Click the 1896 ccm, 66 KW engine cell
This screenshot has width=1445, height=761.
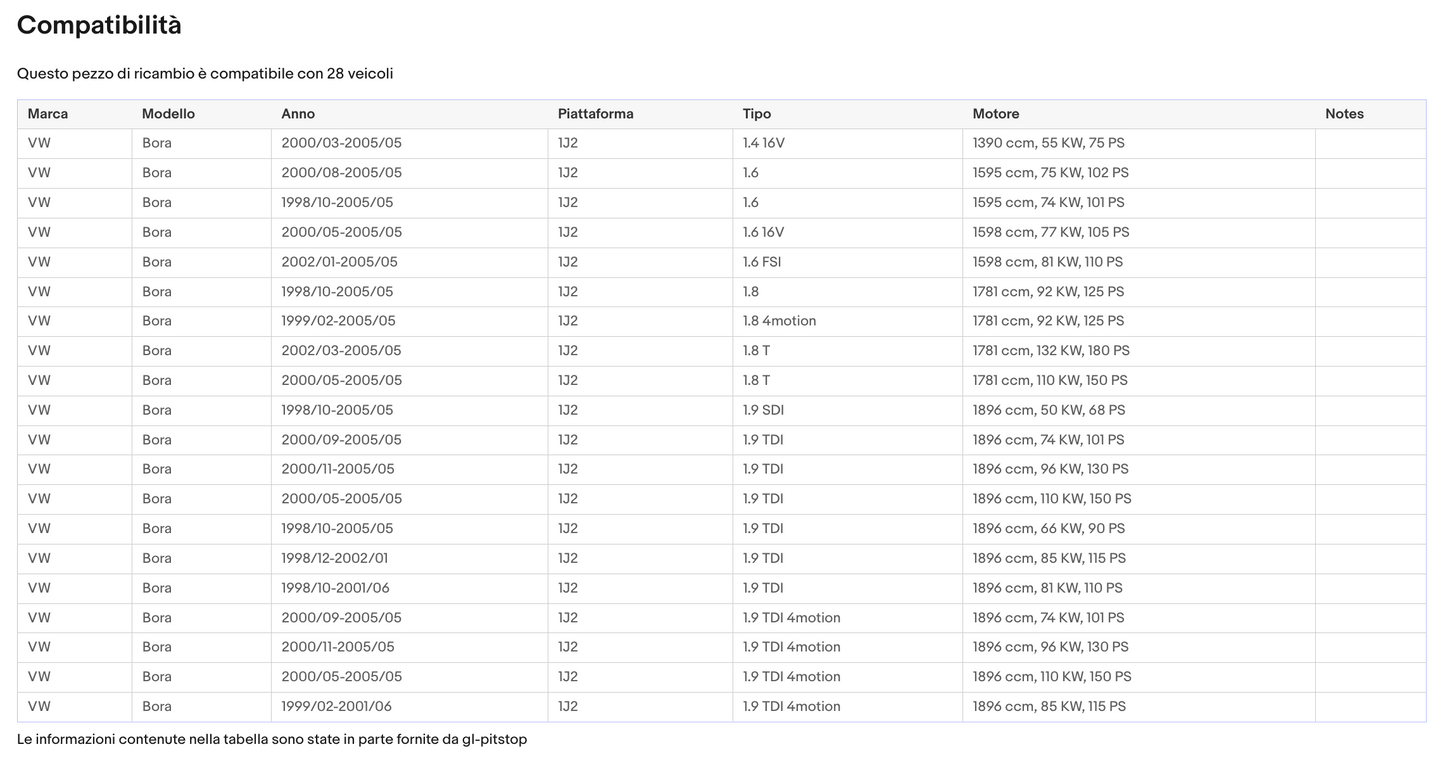point(1048,529)
